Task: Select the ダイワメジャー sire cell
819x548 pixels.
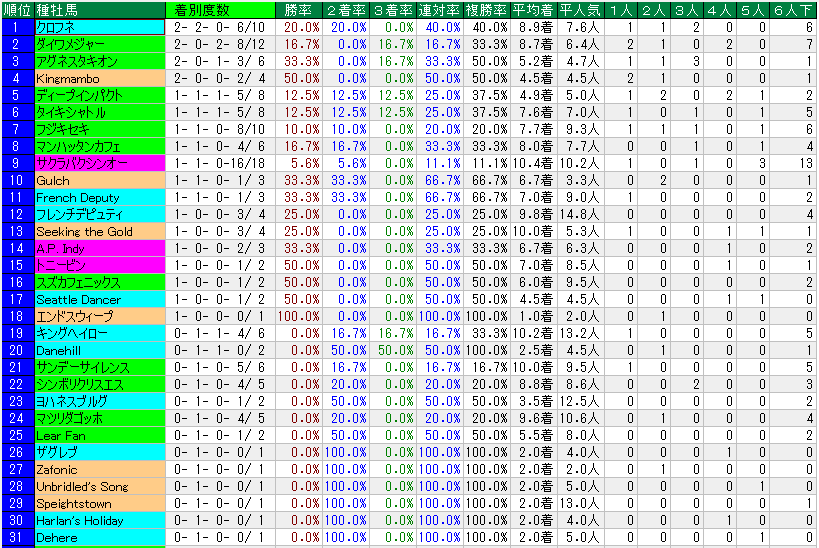Action: (100, 44)
